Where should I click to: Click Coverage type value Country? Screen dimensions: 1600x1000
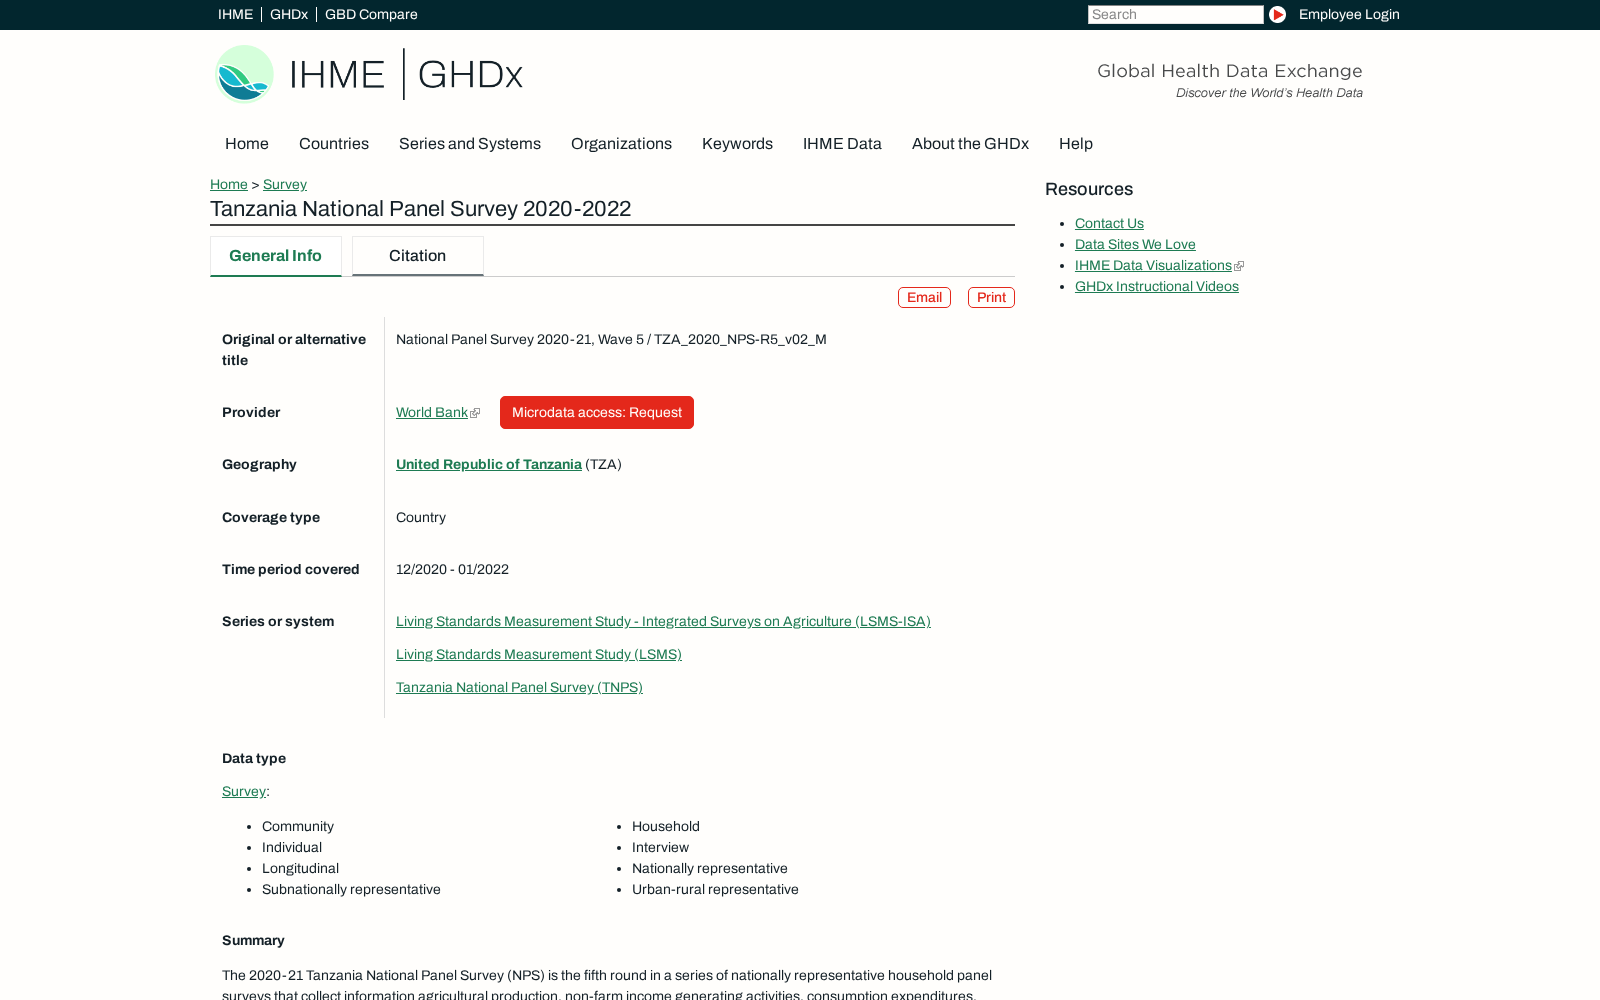point(421,518)
